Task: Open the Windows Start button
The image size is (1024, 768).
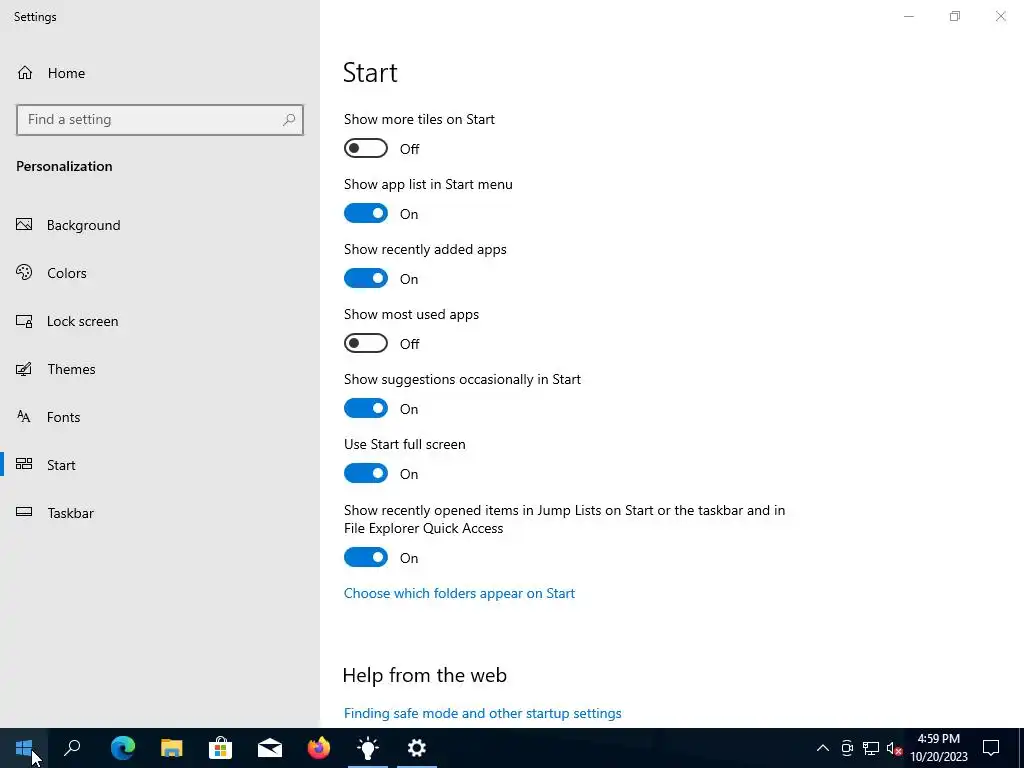Action: click(x=24, y=748)
